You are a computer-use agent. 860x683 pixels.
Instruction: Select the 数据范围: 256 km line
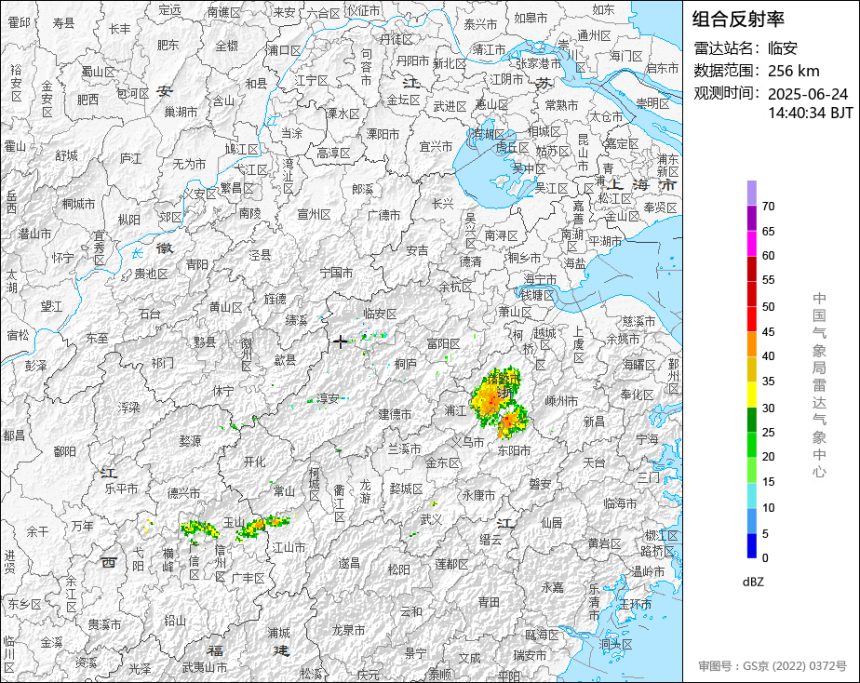point(756,71)
